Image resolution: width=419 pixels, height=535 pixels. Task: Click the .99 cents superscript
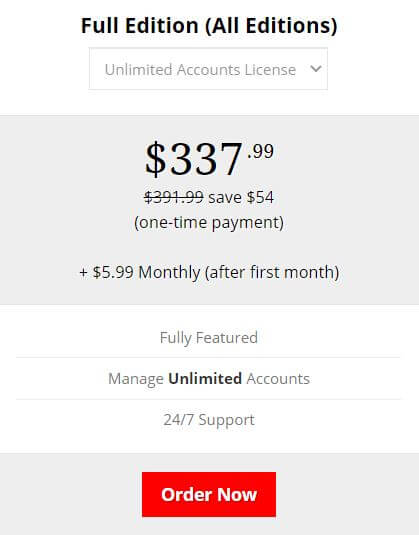261,151
